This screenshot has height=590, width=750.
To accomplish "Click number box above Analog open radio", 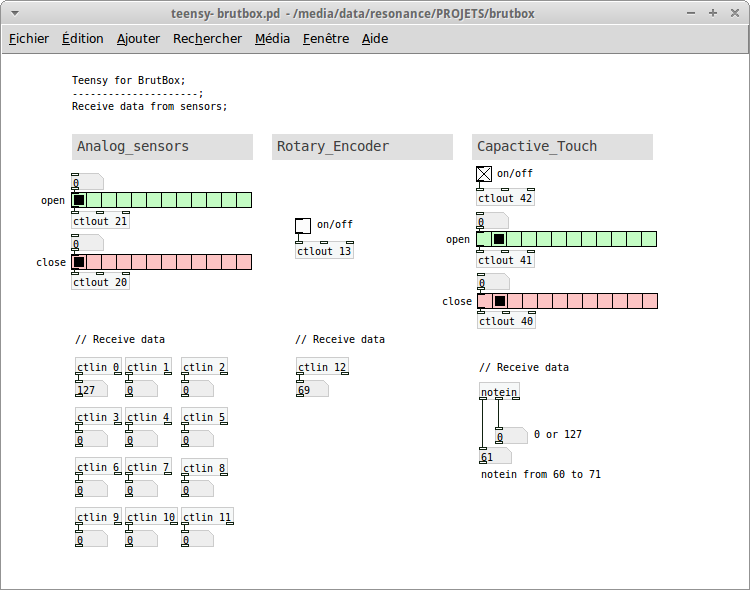I will tap(87, 182).
